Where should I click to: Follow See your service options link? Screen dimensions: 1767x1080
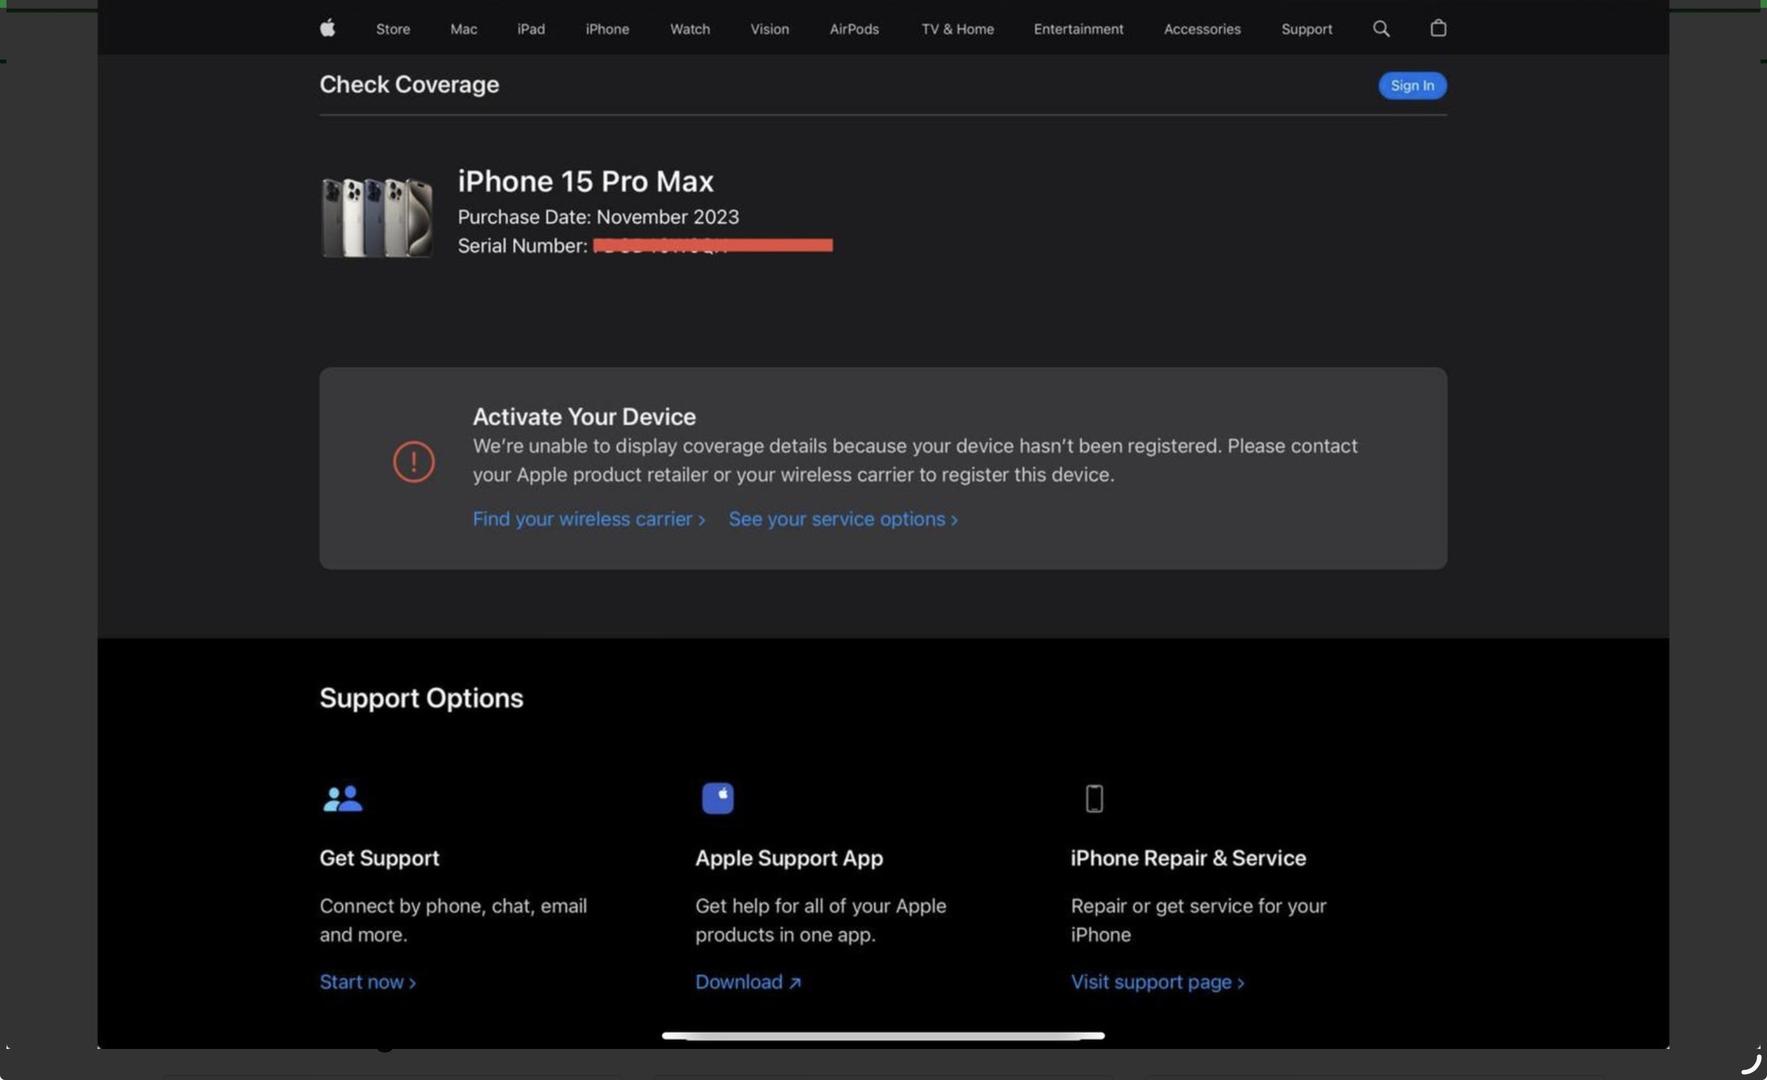(x=843, y=519)
